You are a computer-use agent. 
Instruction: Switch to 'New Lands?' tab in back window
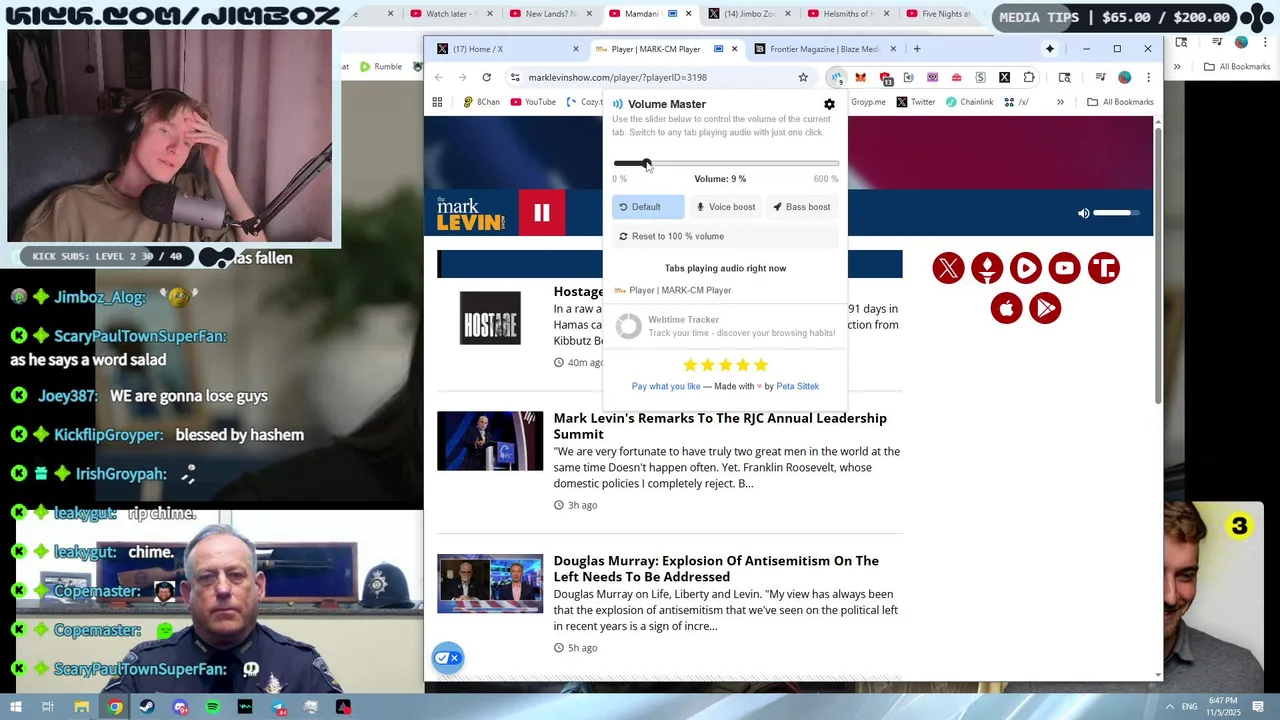click(x=545, y=14)
